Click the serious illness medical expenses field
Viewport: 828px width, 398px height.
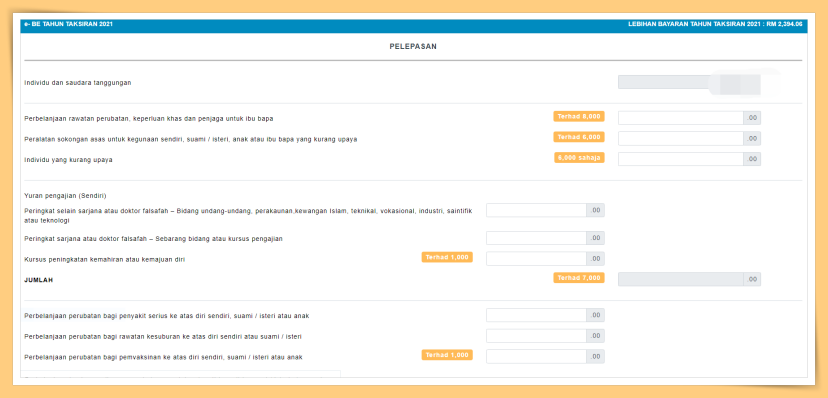click(x=536, y=315)
